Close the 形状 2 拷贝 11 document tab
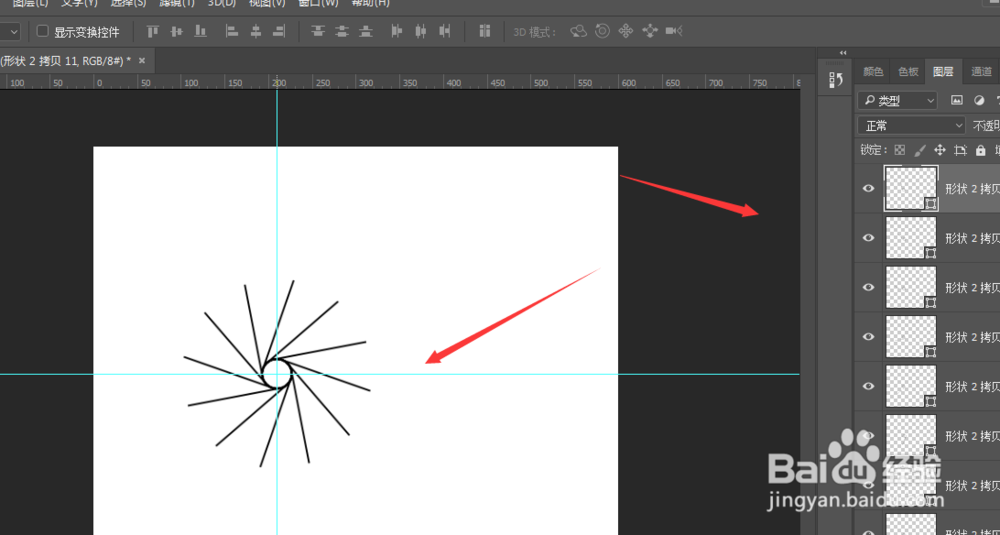Screen dimensions: 1000x535 tap(142, 61)
